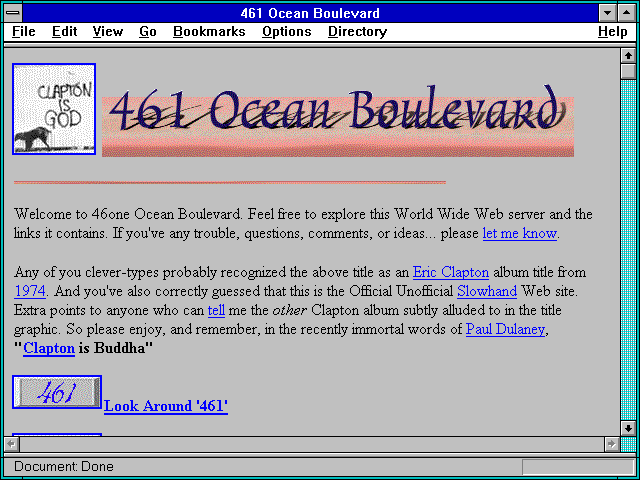Click the 'tell' link
The width and height of the screenshot is (640, 480).
216,311
